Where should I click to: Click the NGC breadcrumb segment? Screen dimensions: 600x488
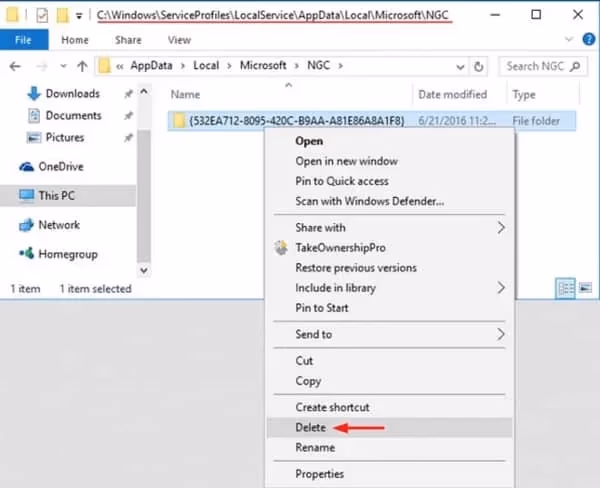click(318, 65)
